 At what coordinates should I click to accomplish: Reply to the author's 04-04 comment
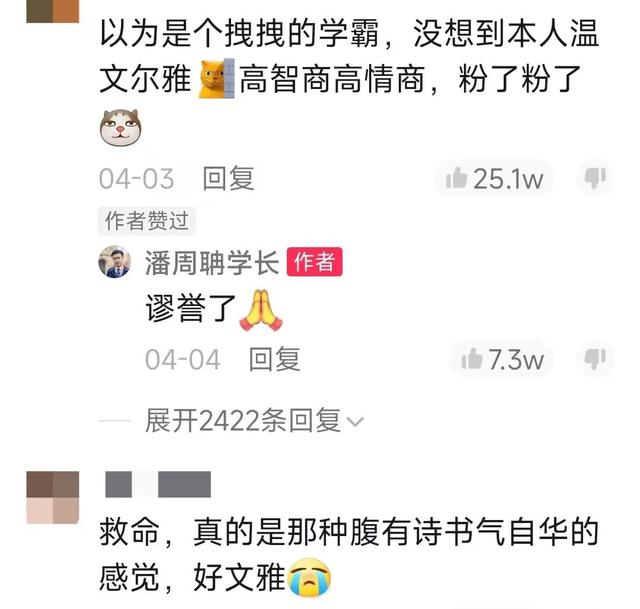[x=275, y=359]
